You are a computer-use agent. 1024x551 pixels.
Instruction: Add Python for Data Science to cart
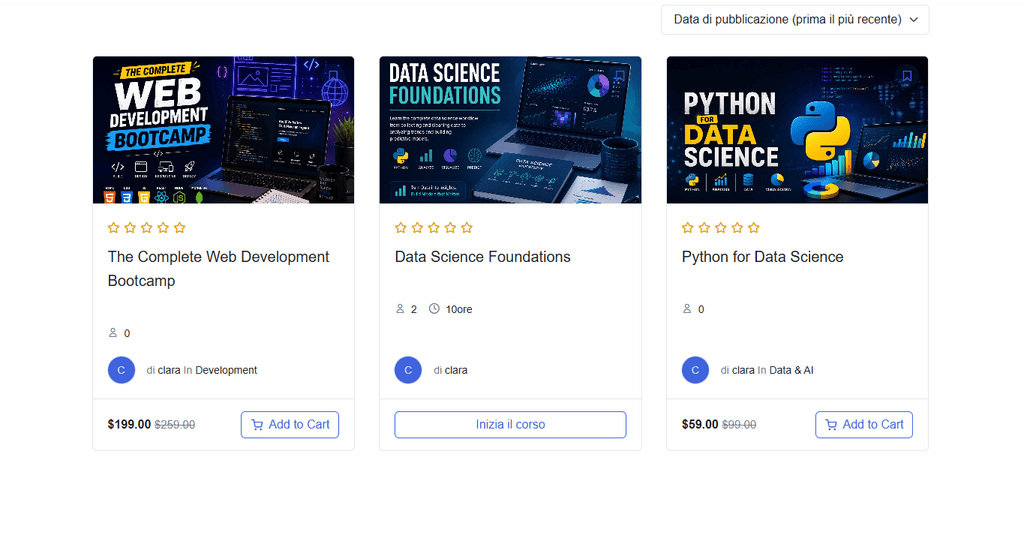point(863,424)
